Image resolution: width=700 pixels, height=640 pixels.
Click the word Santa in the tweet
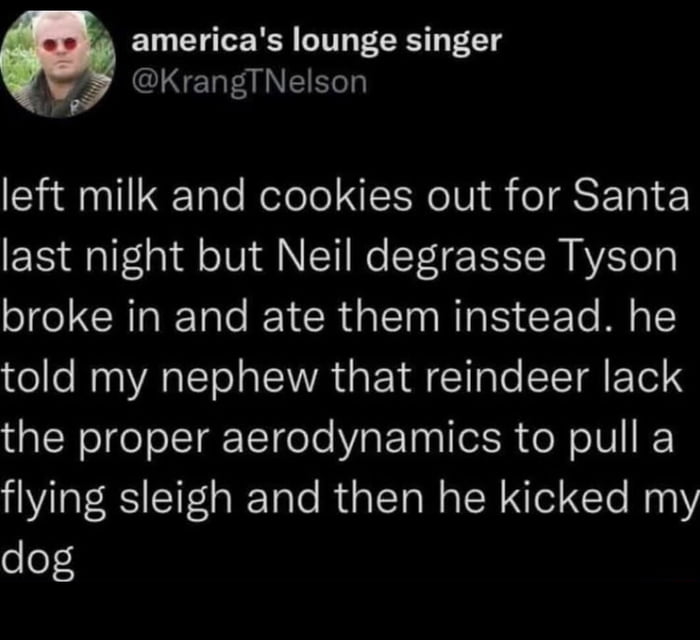(631, 197)
